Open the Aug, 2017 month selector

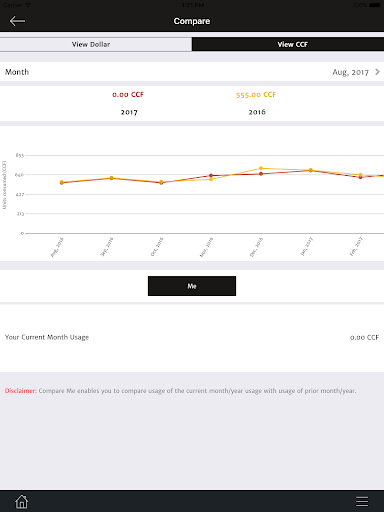pyautogui.click(x=350, y=72)
